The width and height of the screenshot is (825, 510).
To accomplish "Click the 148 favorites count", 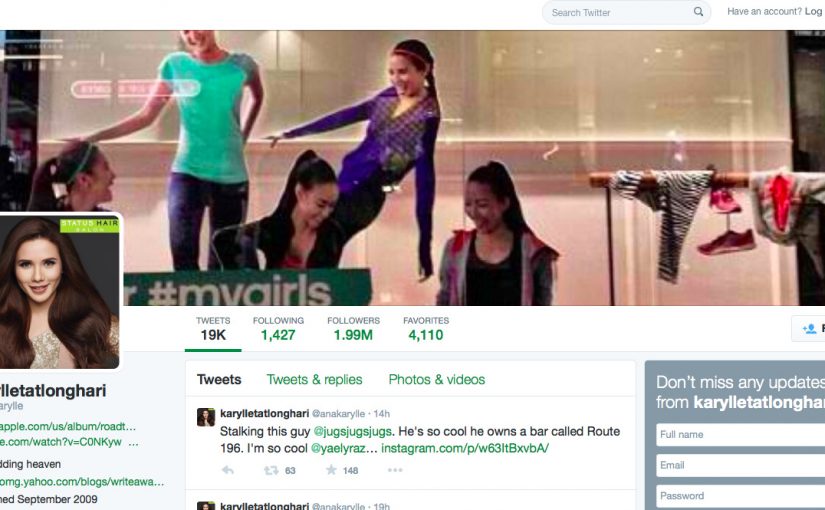I will tap(350, 471).
